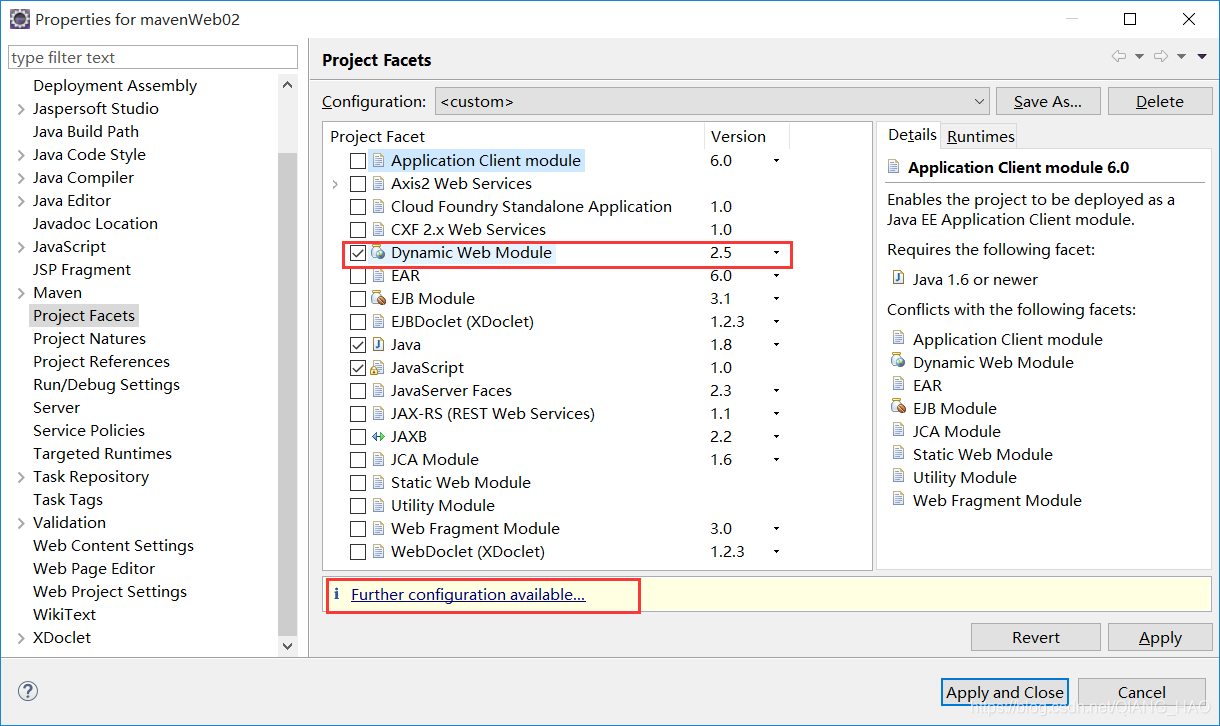1220x726 pixels.
Task: Uncheck the Dynamic Web Module checkbox
Action: (x=358, y=253)
